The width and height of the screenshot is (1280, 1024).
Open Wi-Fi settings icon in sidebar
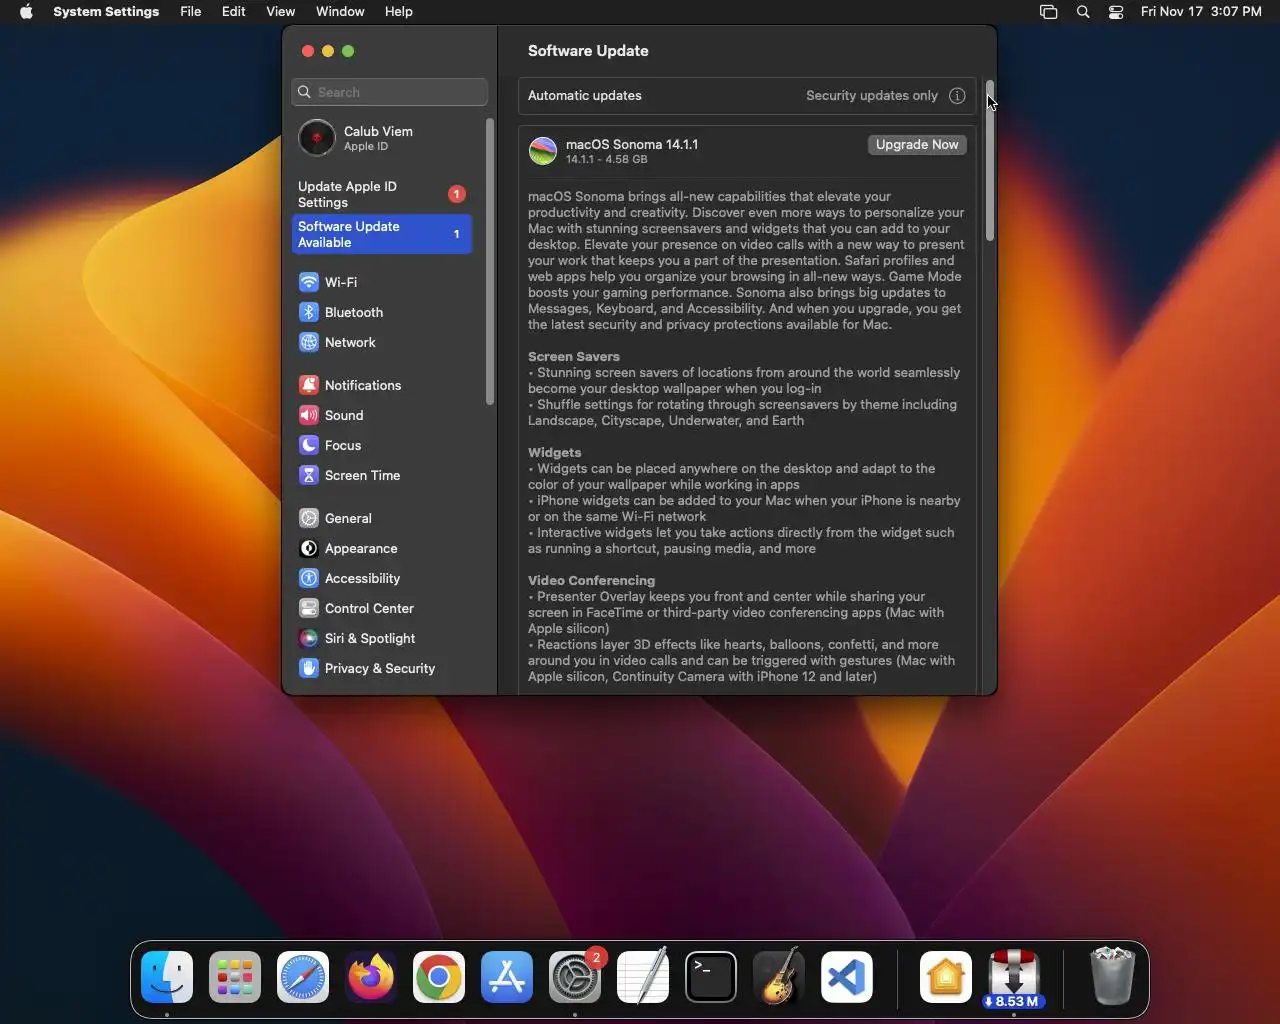pyautogui.click(x=309, y=282)
